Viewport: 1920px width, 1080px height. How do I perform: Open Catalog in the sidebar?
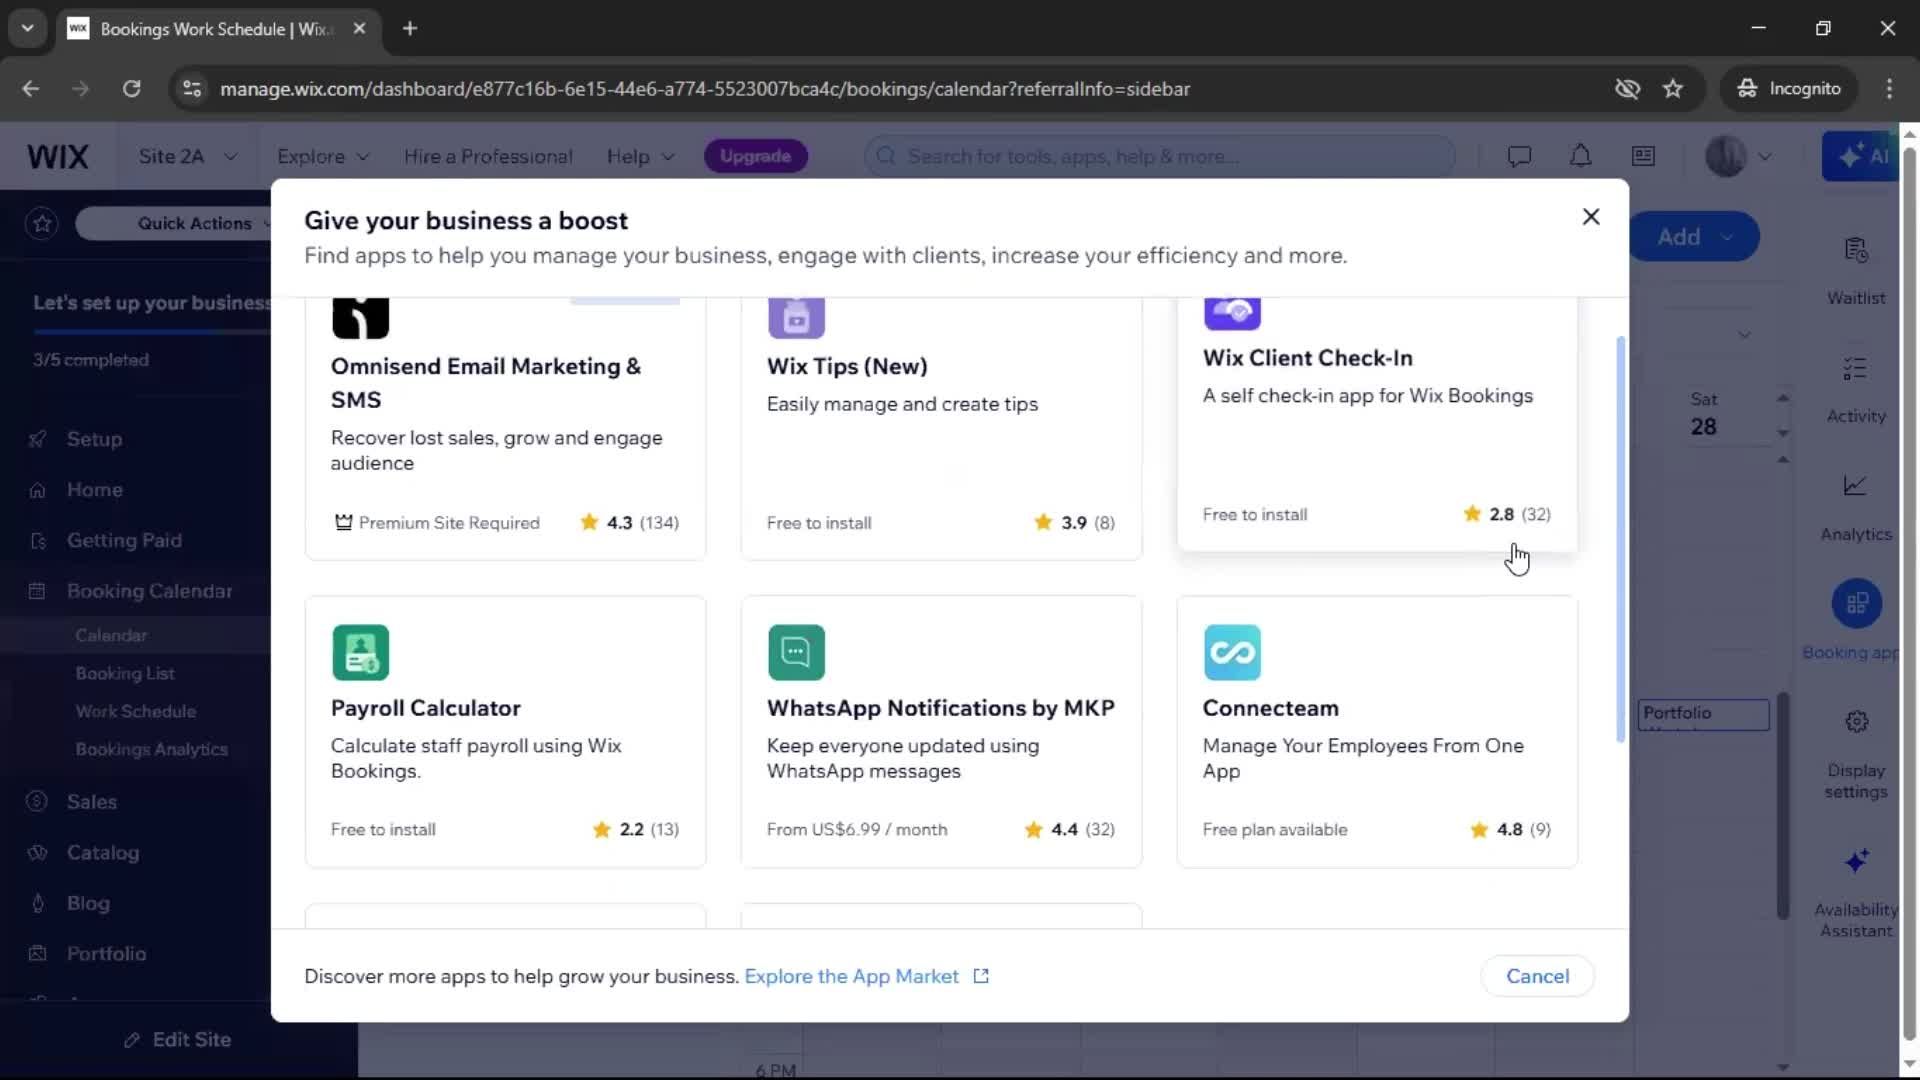tap(102, 853)
